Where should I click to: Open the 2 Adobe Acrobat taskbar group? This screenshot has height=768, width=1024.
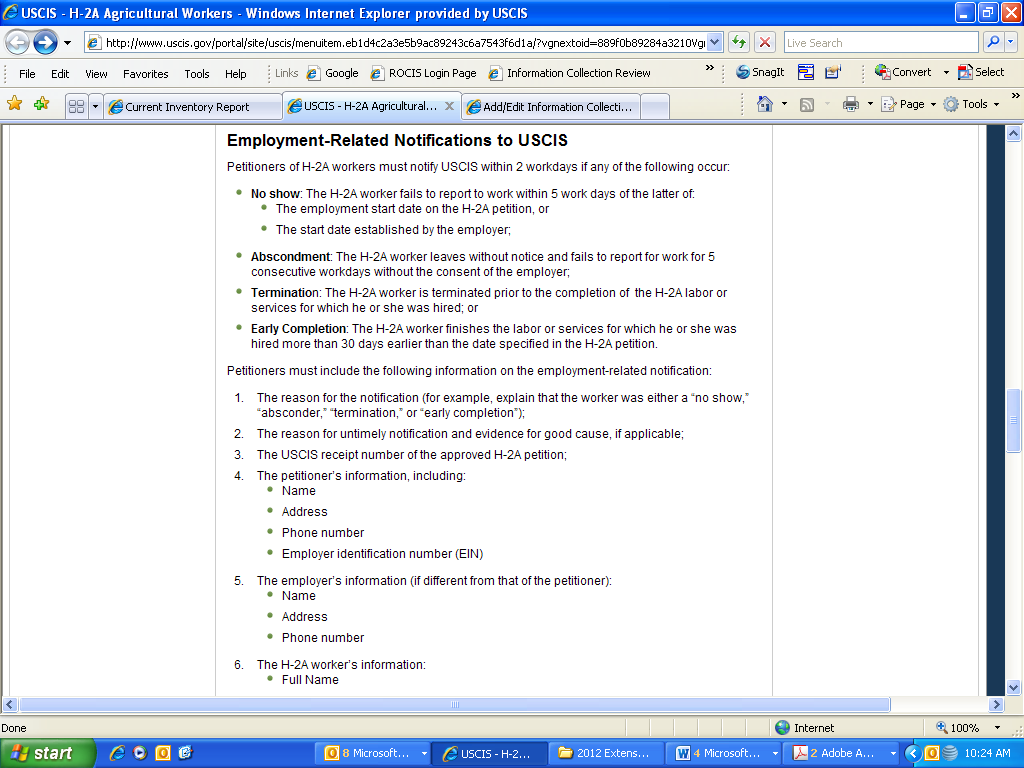point(841,753)
